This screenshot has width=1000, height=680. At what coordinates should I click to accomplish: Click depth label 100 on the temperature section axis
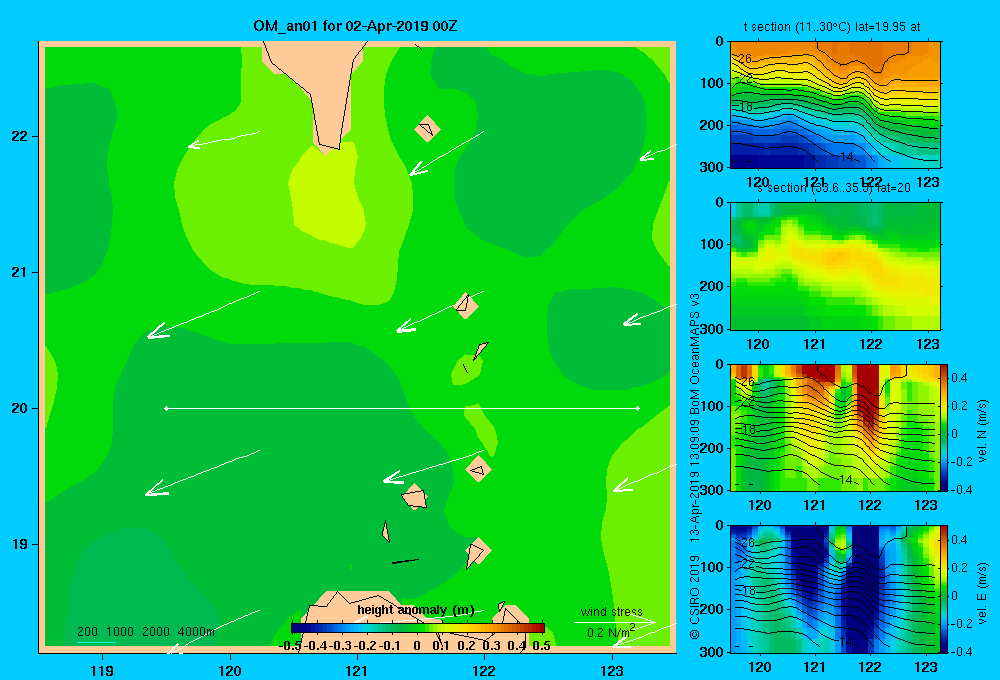[x=712, y=83]
